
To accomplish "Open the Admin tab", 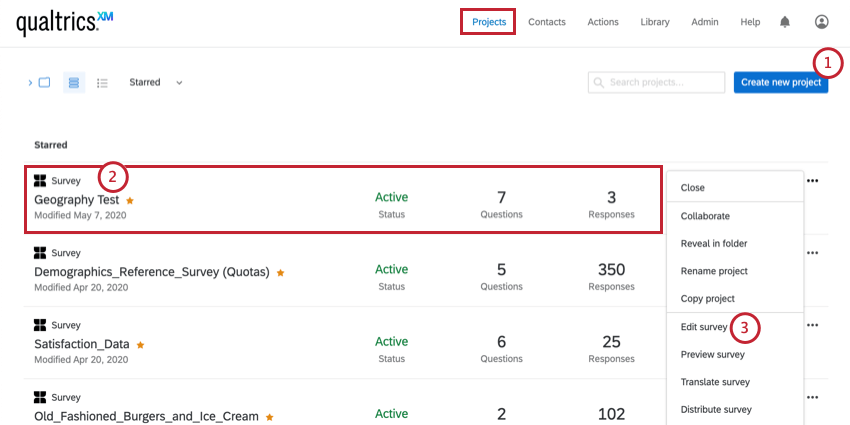I will (x=705, y=22).
